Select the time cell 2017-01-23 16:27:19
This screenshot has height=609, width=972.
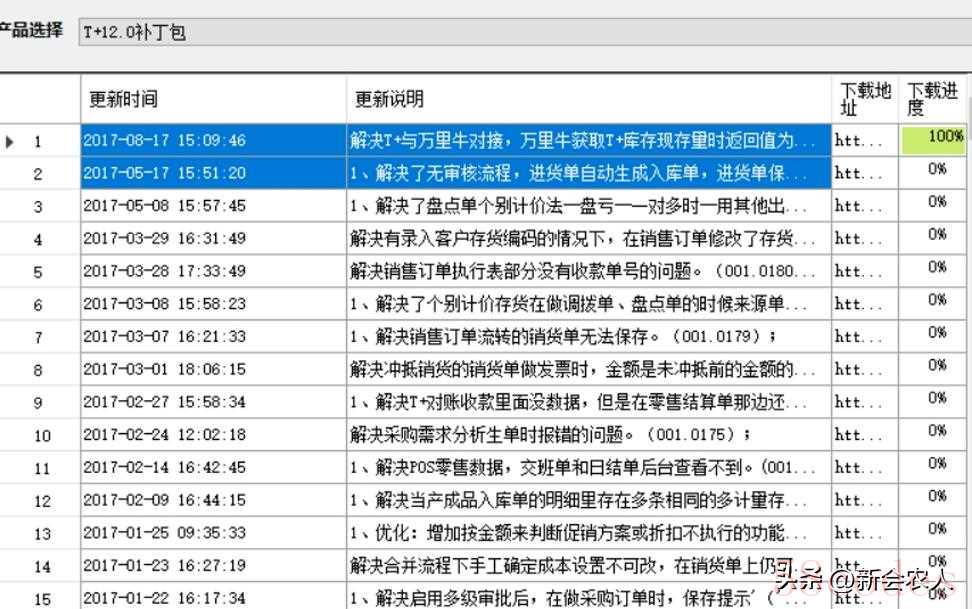click(x=213, y=566)
